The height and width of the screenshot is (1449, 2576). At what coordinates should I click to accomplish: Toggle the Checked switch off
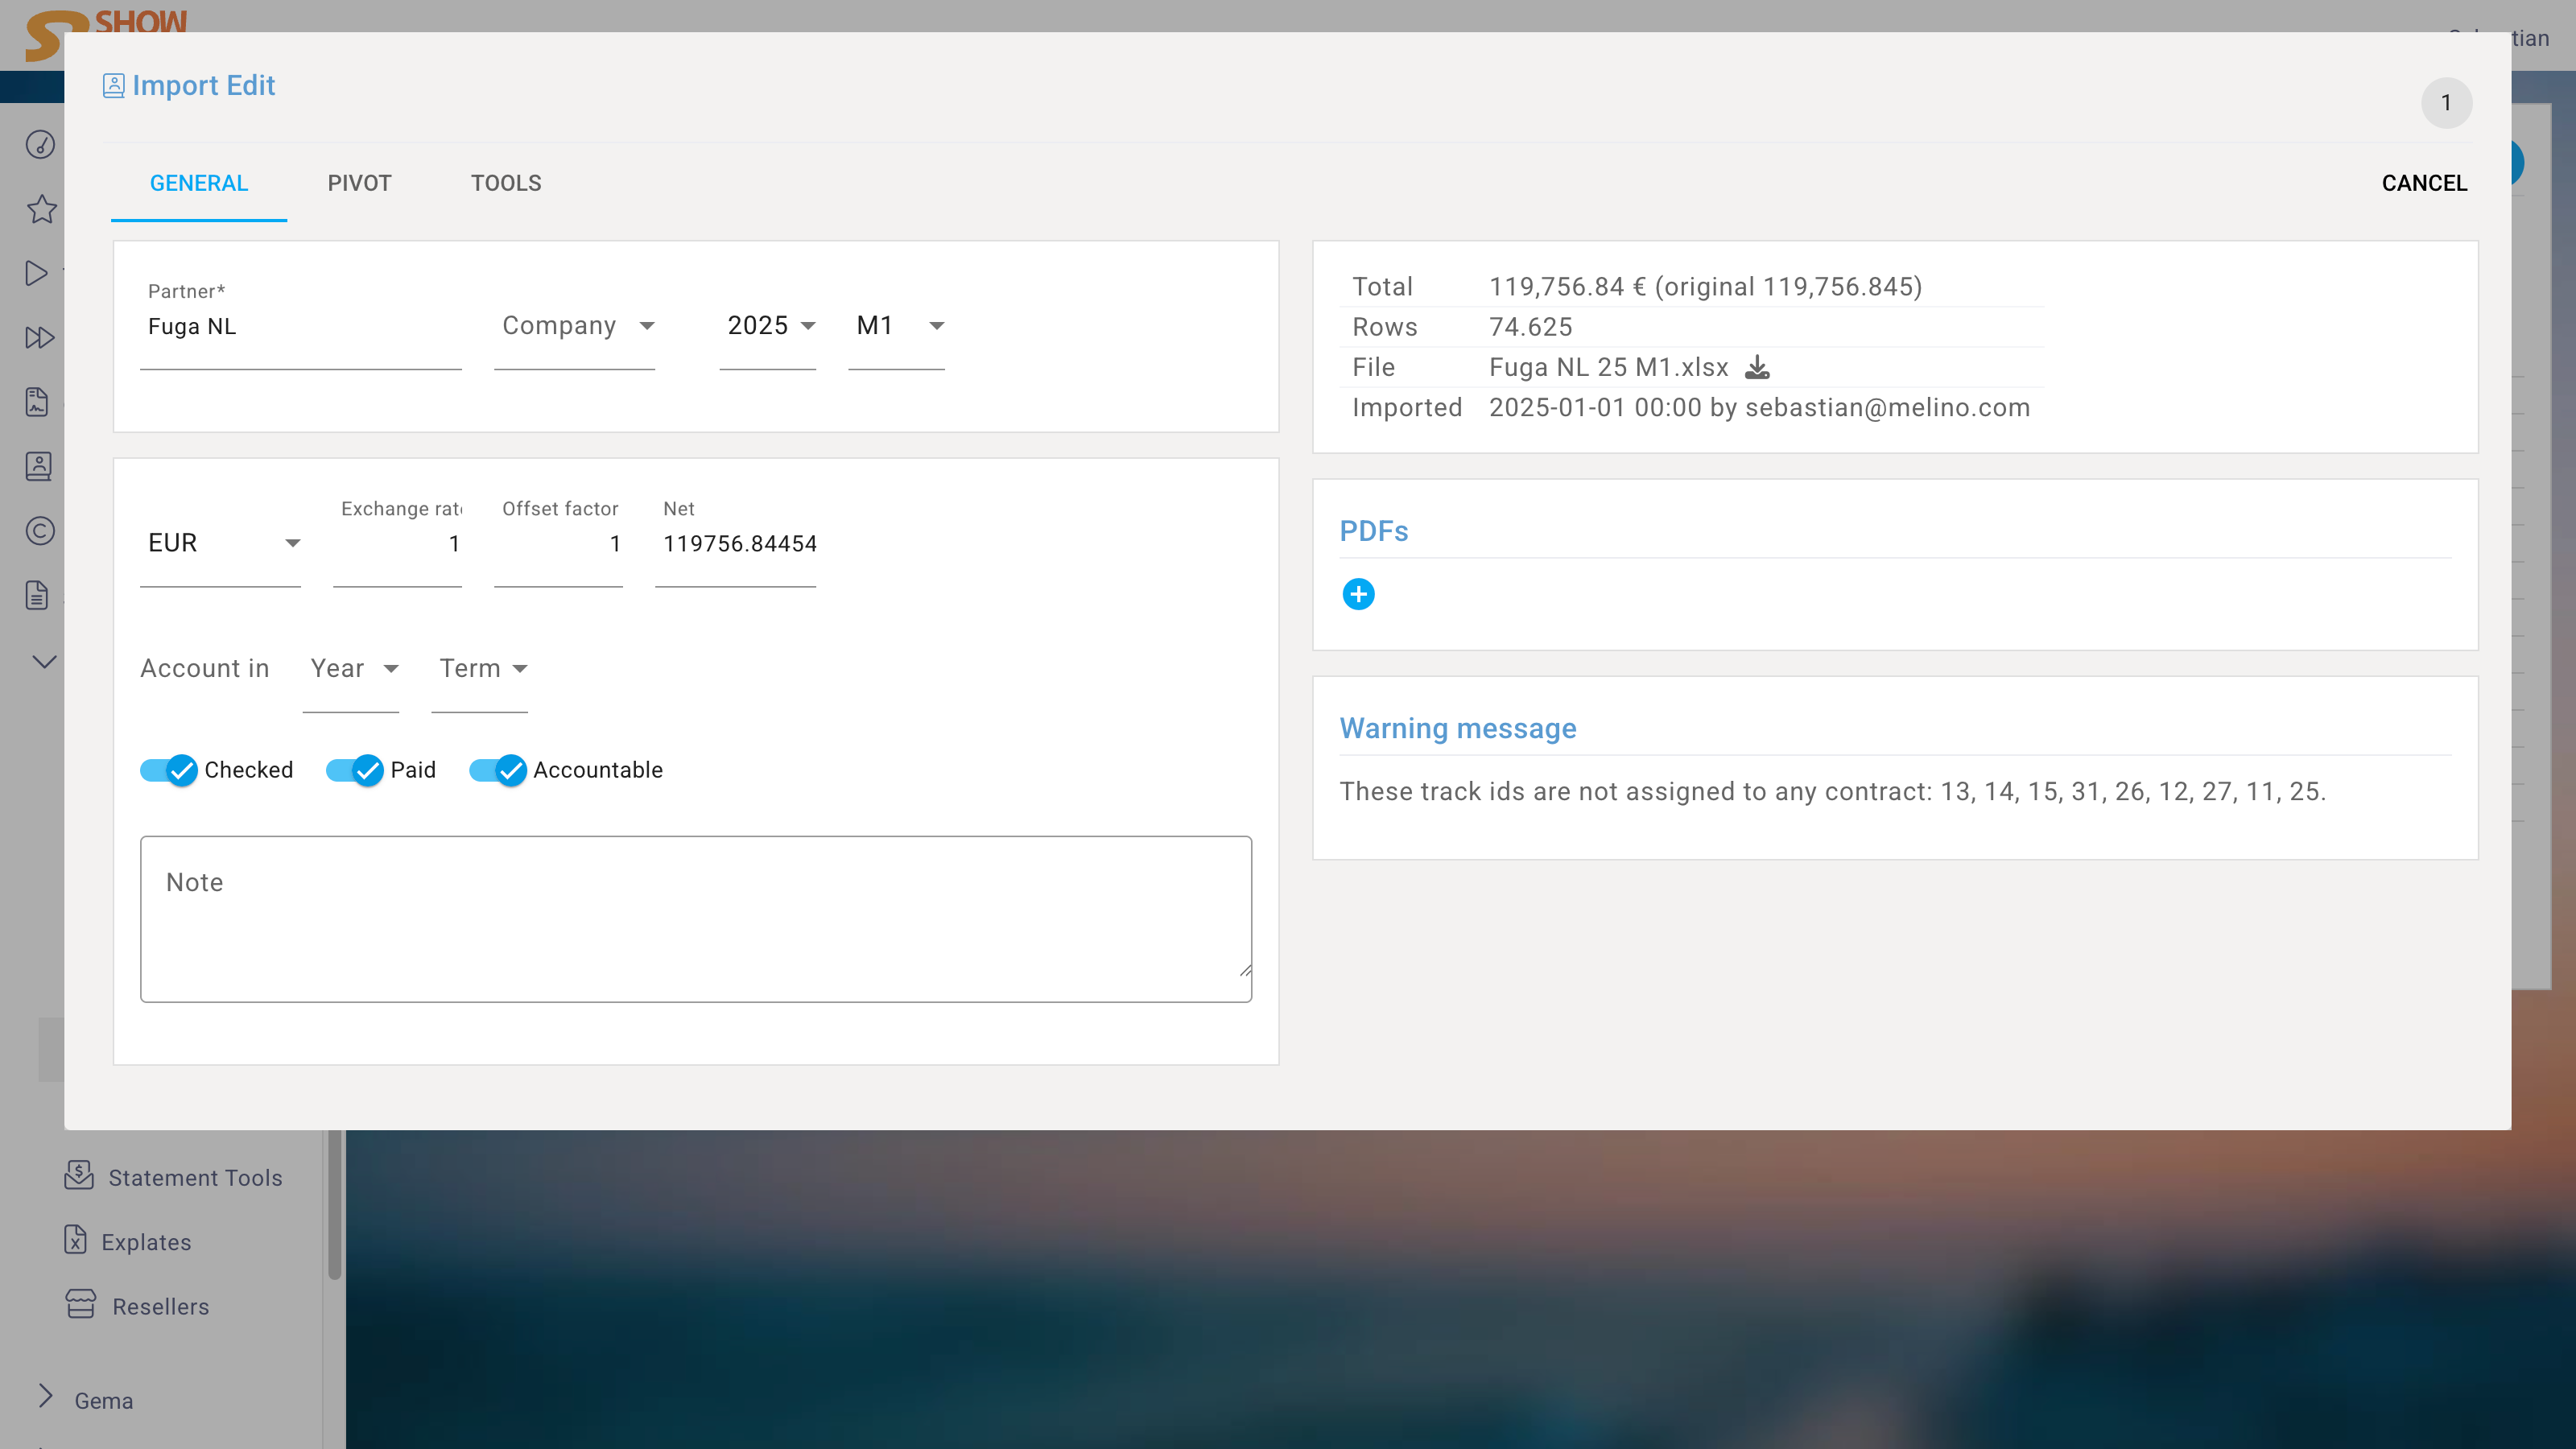[169, 770]
